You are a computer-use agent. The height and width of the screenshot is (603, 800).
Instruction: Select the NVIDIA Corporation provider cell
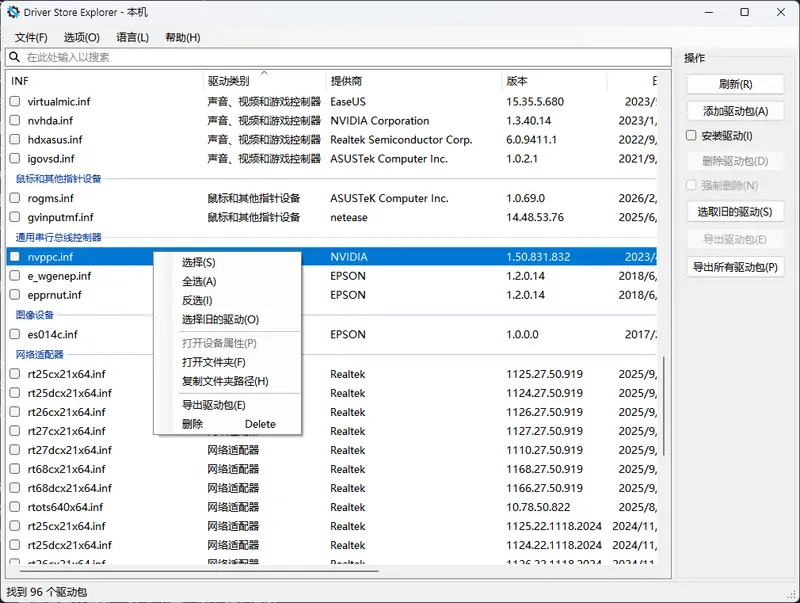click(380, 120)
